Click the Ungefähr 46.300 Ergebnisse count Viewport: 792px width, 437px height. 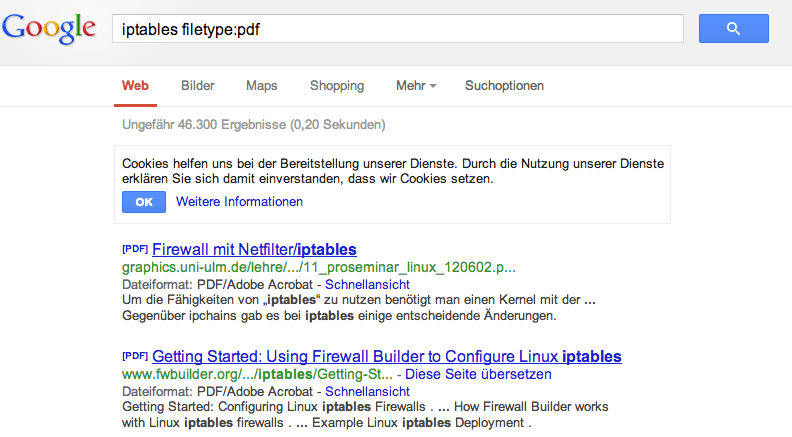tap(254, 125)
